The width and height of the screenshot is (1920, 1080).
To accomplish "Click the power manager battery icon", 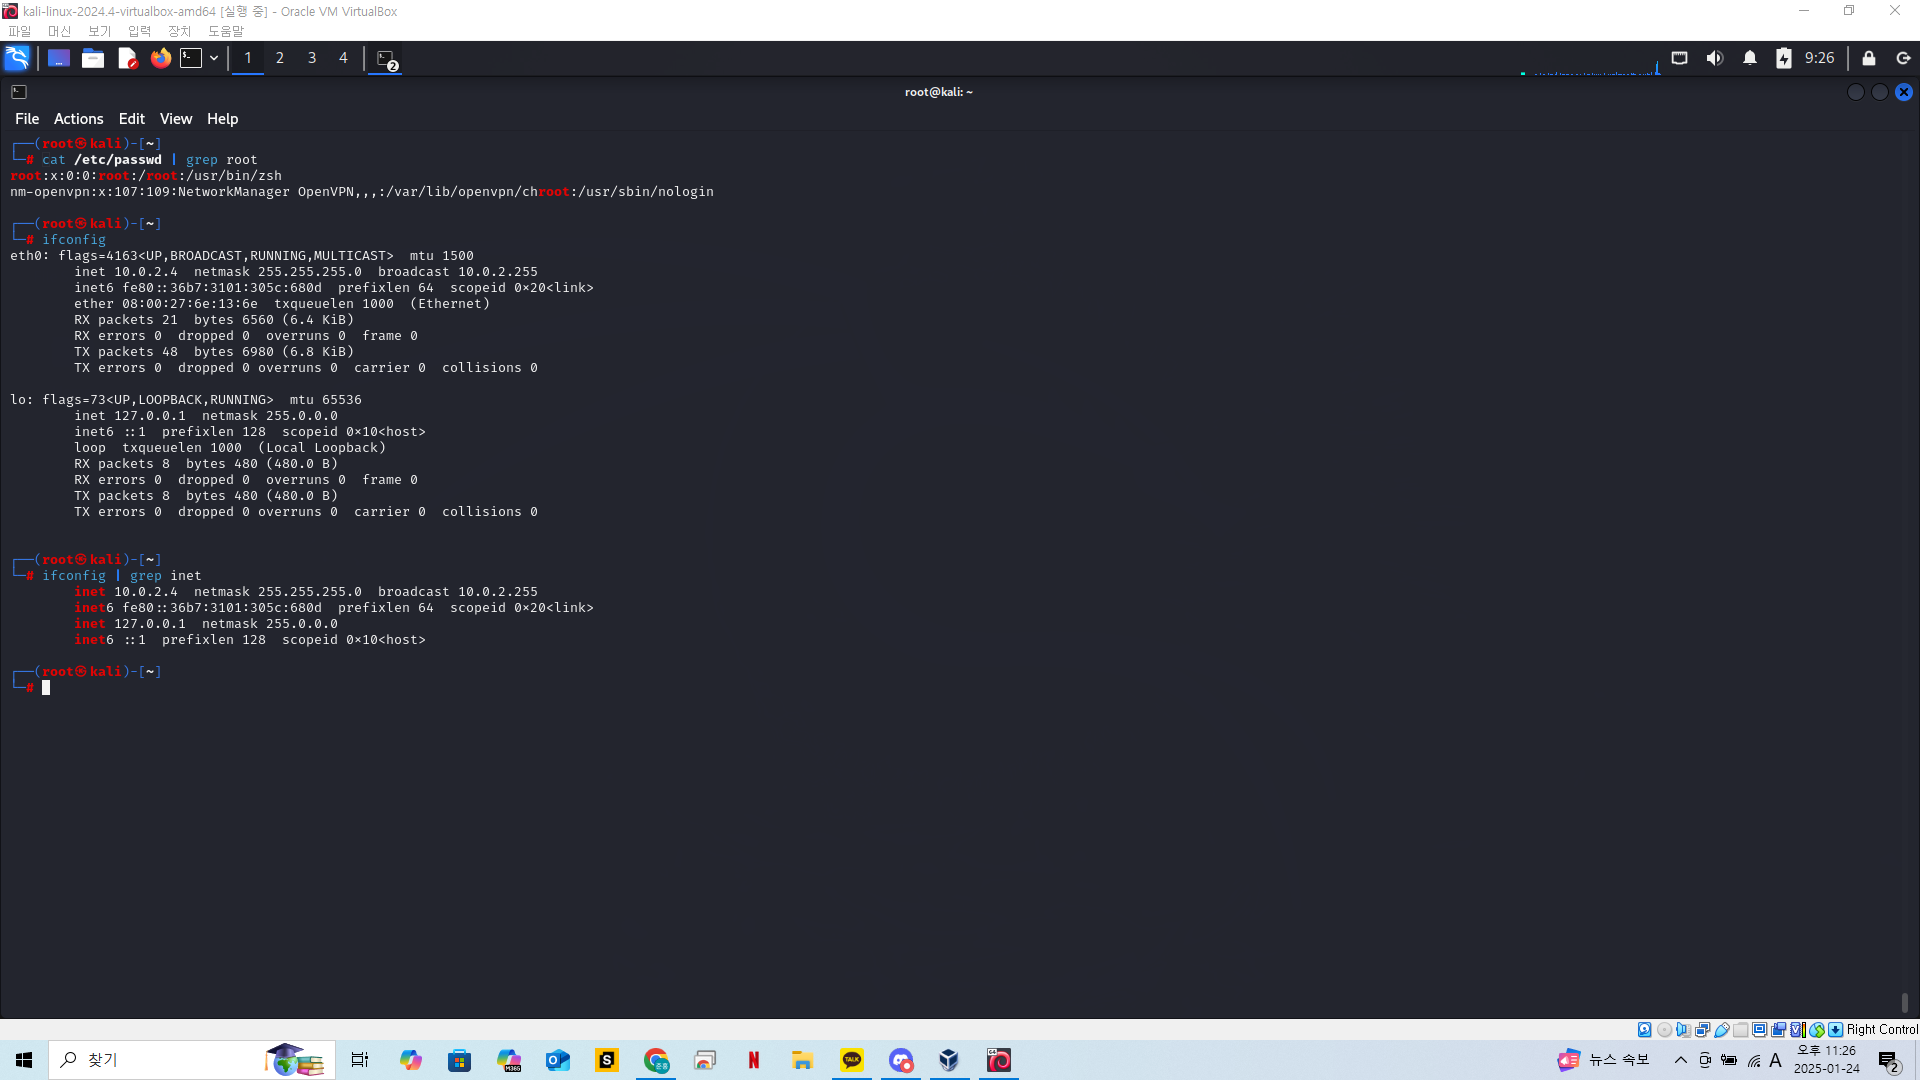I will coord(1783,58).
